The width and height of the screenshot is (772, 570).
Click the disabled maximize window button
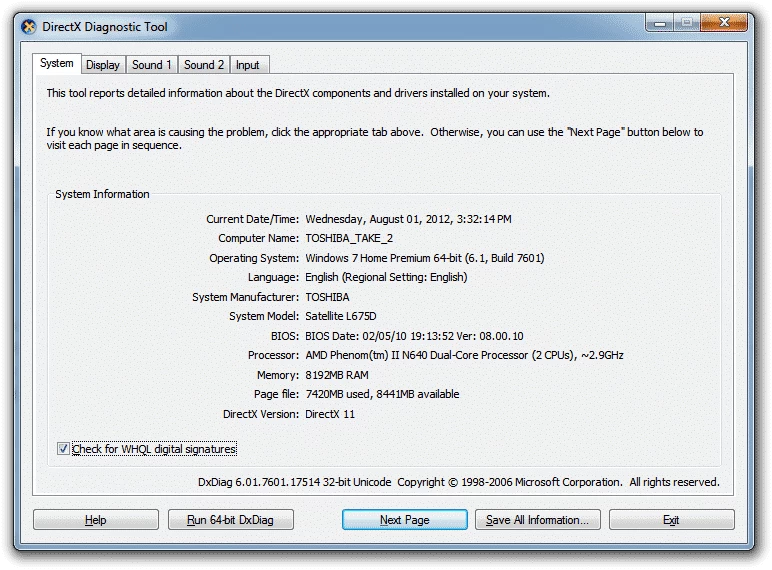686,22
